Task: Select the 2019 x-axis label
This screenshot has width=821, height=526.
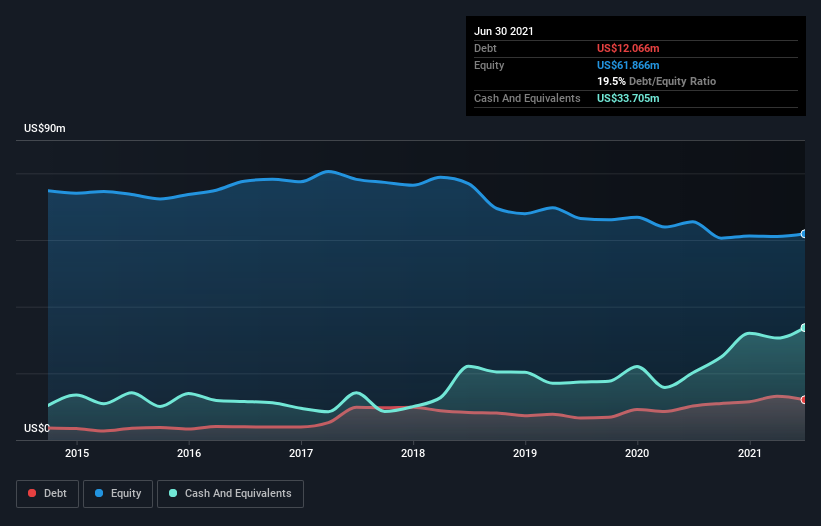Action: [525, 453]
